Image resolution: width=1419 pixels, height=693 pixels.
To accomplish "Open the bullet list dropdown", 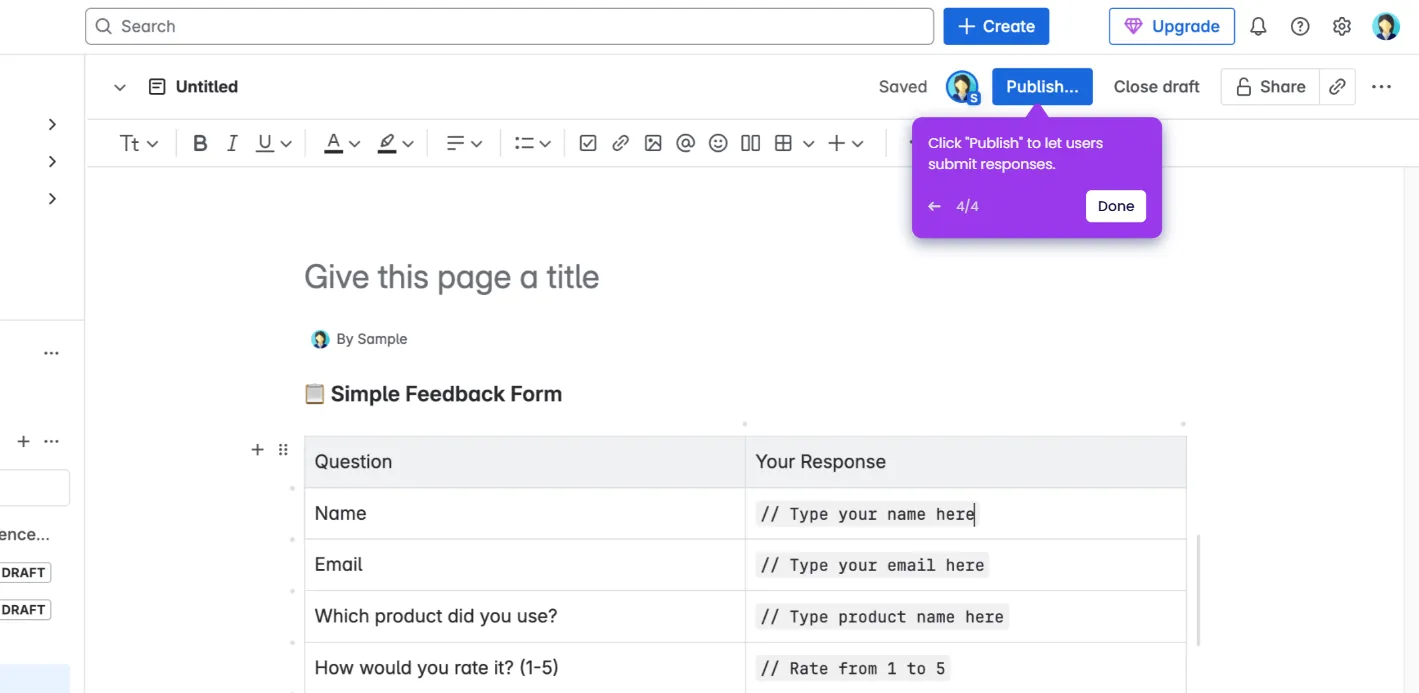I will [533, 144].
